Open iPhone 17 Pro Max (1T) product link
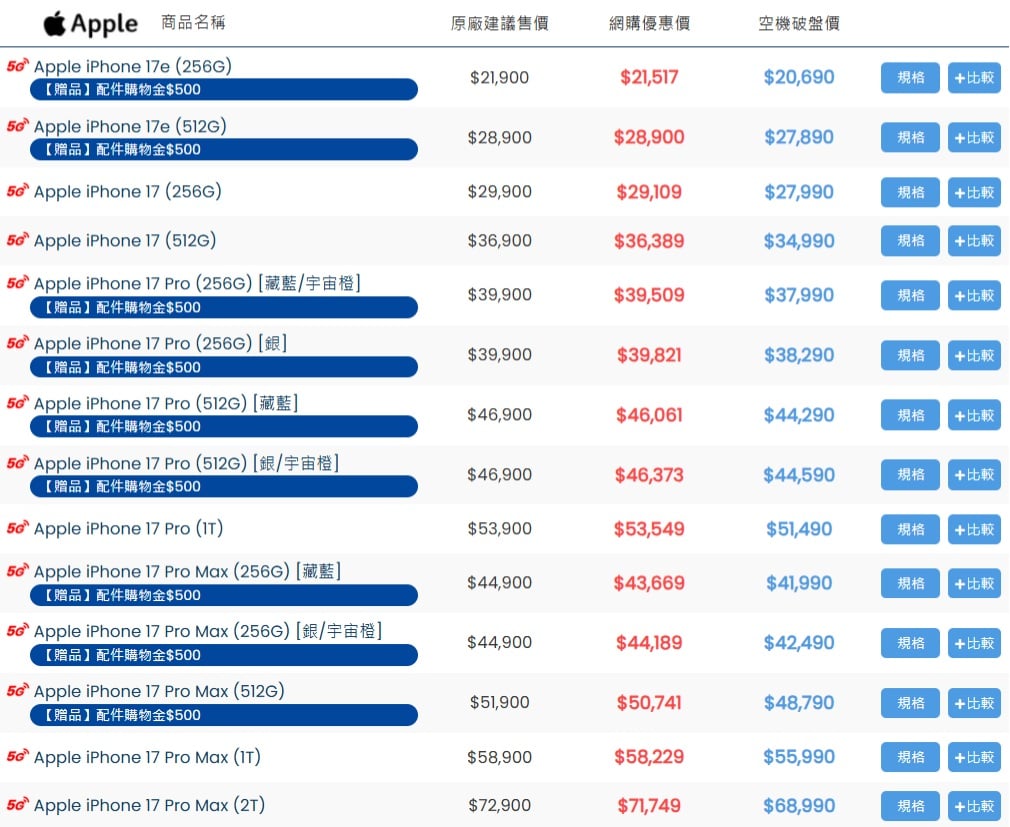The image size is (1010, 827). (147, 757)
